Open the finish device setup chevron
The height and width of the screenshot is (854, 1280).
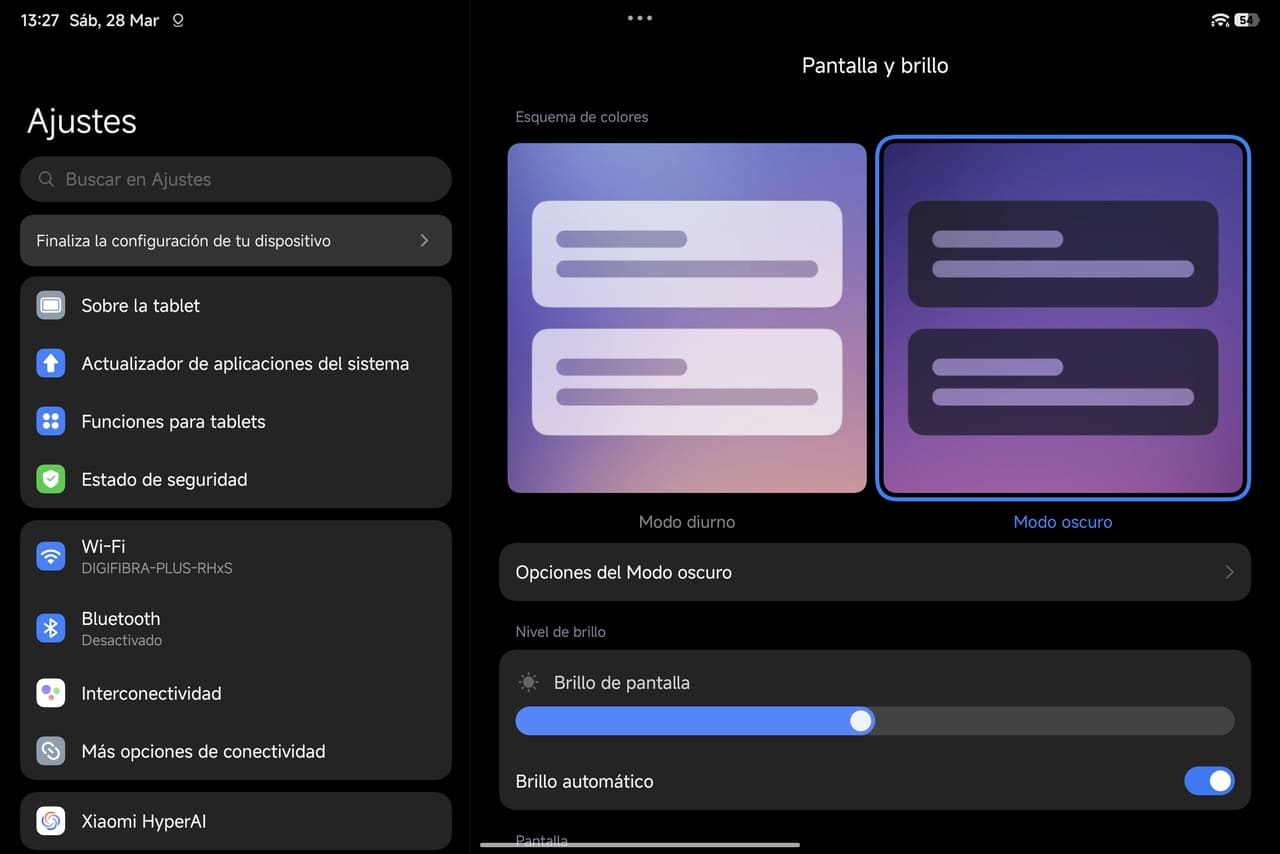coord(424,240)
